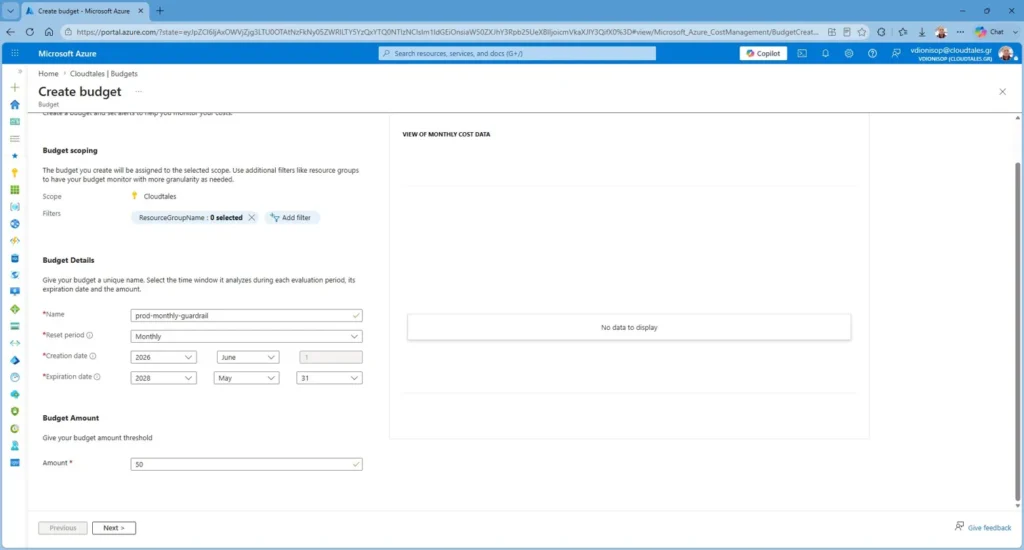Open the Reset period Monthly dropdown
This screenshot has height=550, width=1024.
[246, 336]
